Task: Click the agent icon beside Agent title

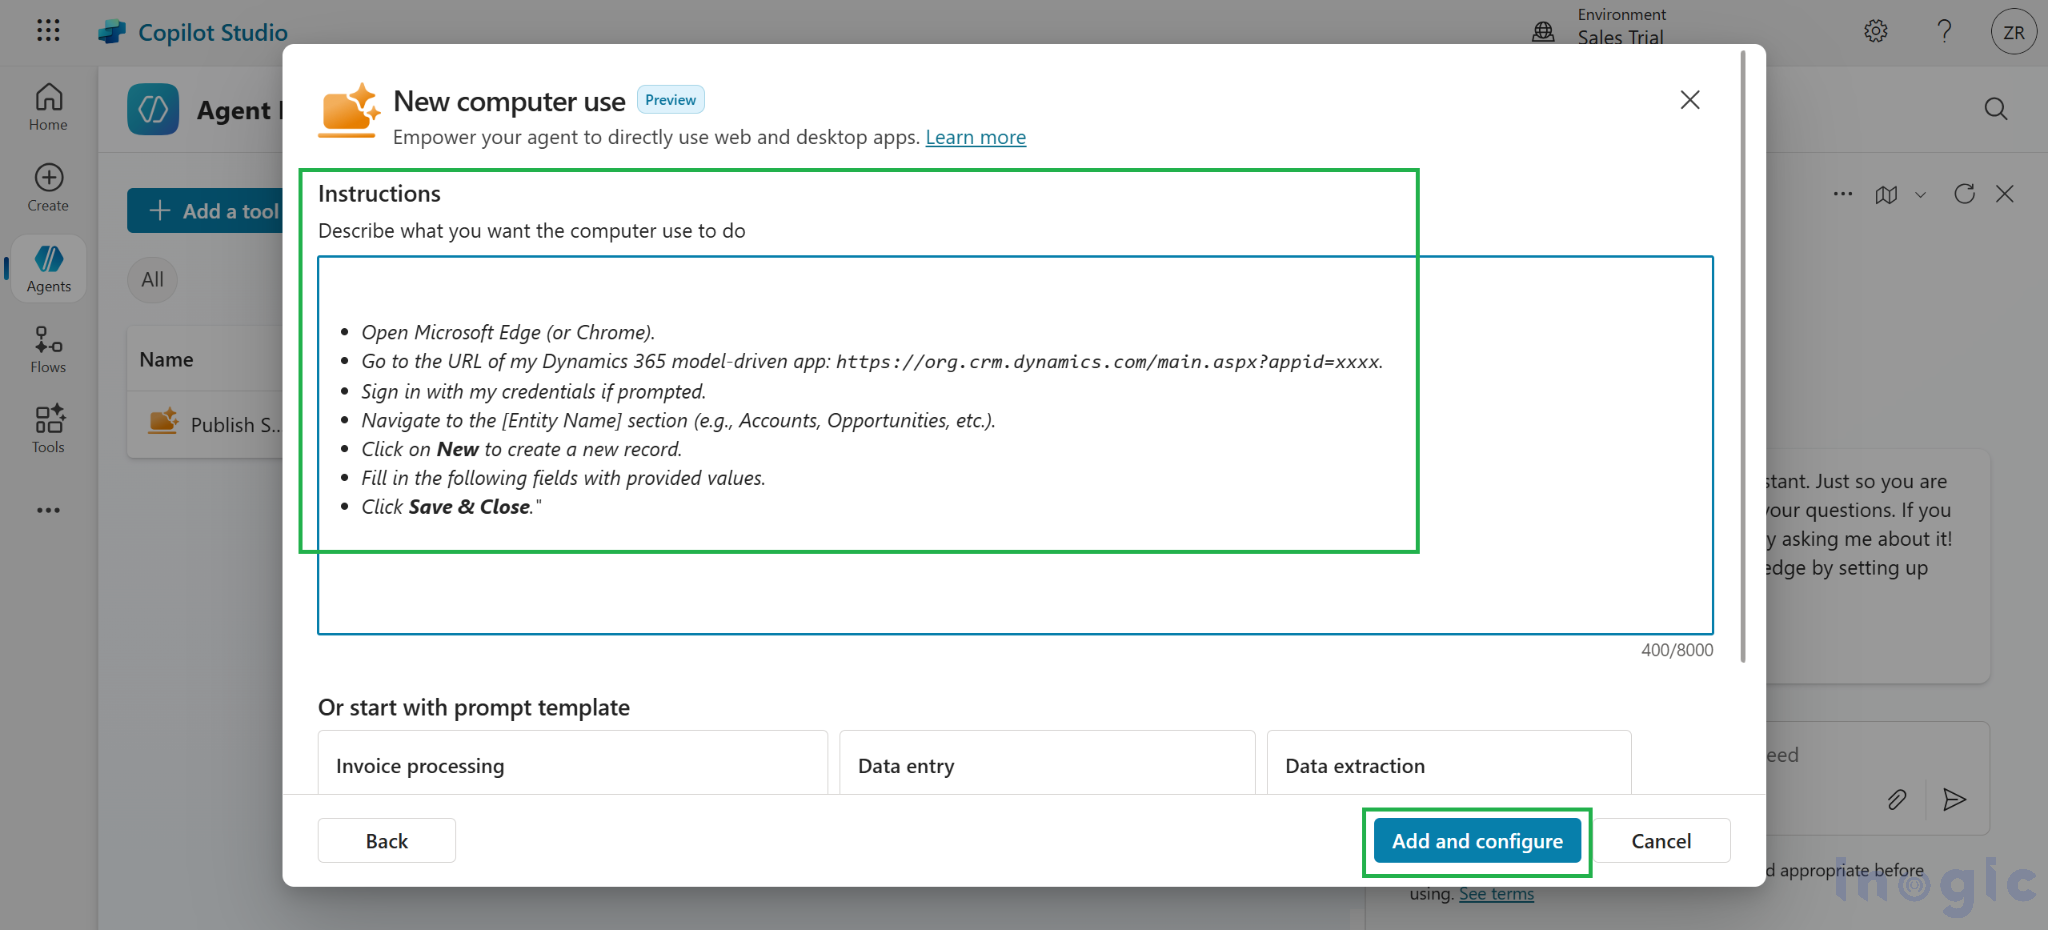Action: [153, 109]
